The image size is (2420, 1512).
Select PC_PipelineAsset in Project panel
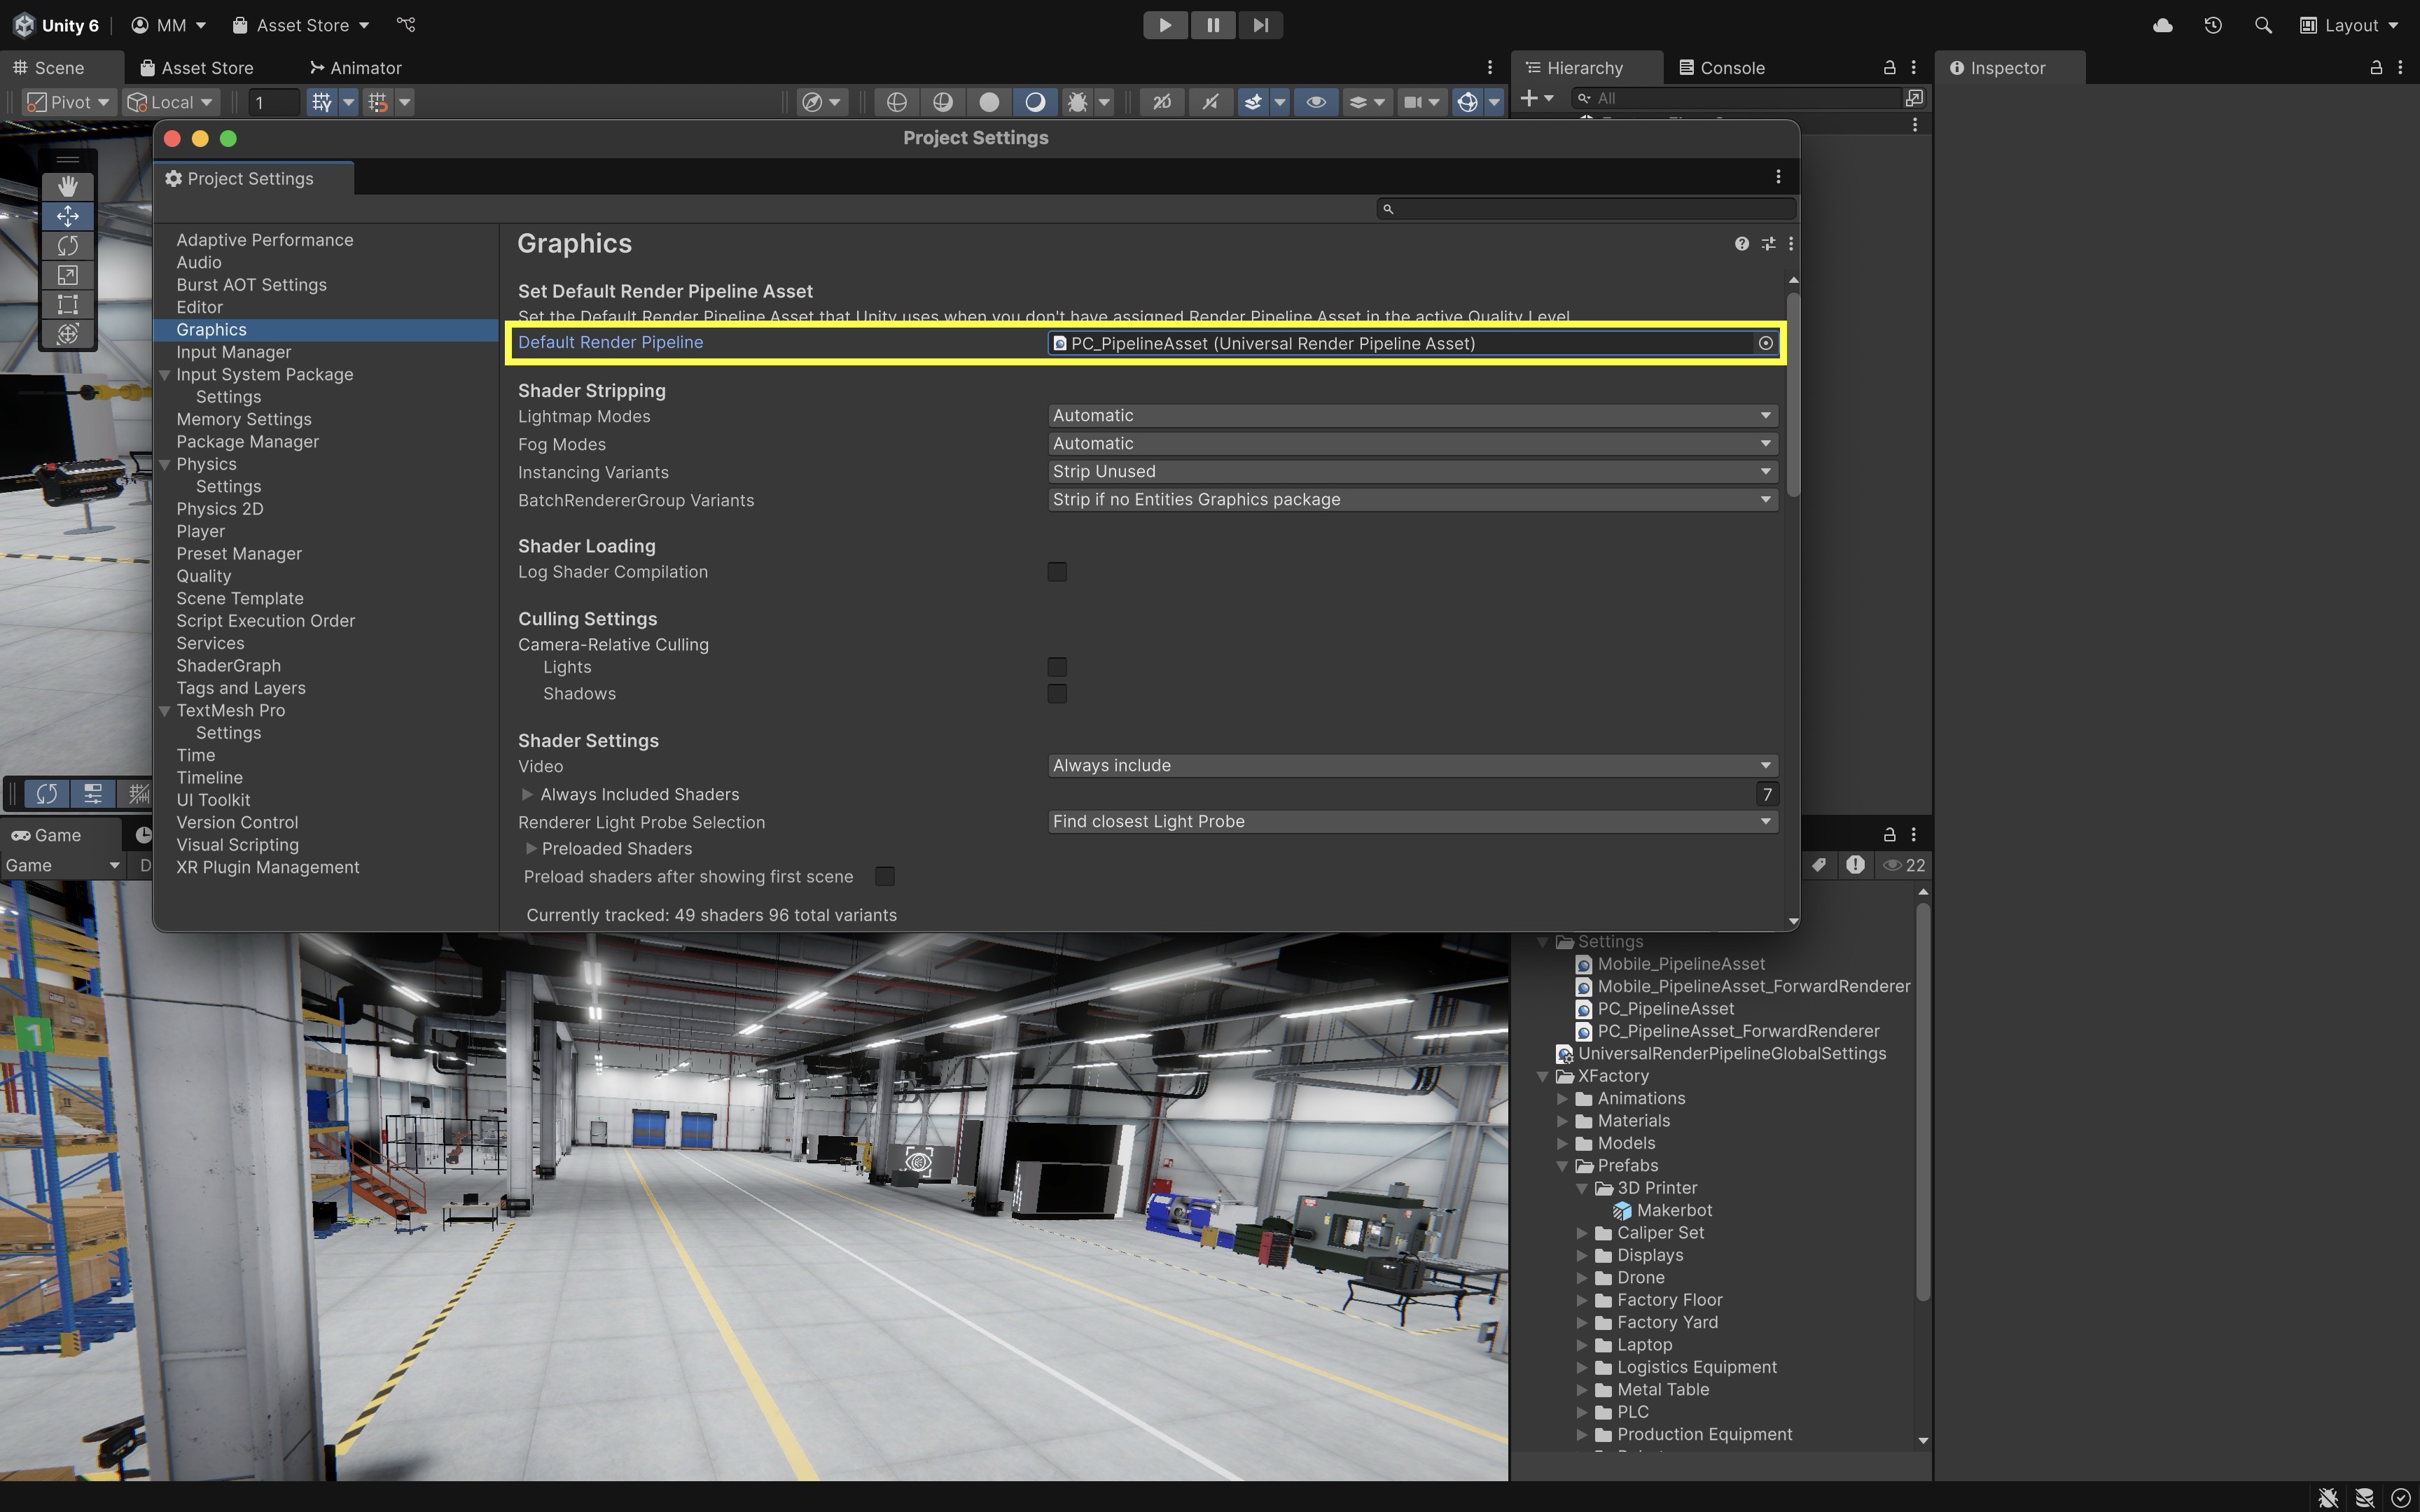1665,1009
